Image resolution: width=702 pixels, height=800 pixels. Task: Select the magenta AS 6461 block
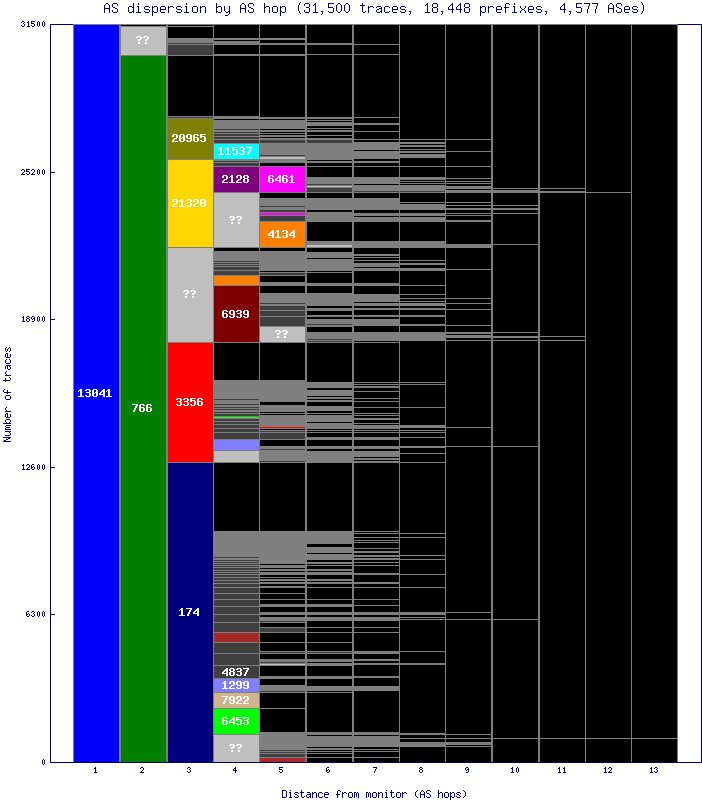click(x=282, y=179)
